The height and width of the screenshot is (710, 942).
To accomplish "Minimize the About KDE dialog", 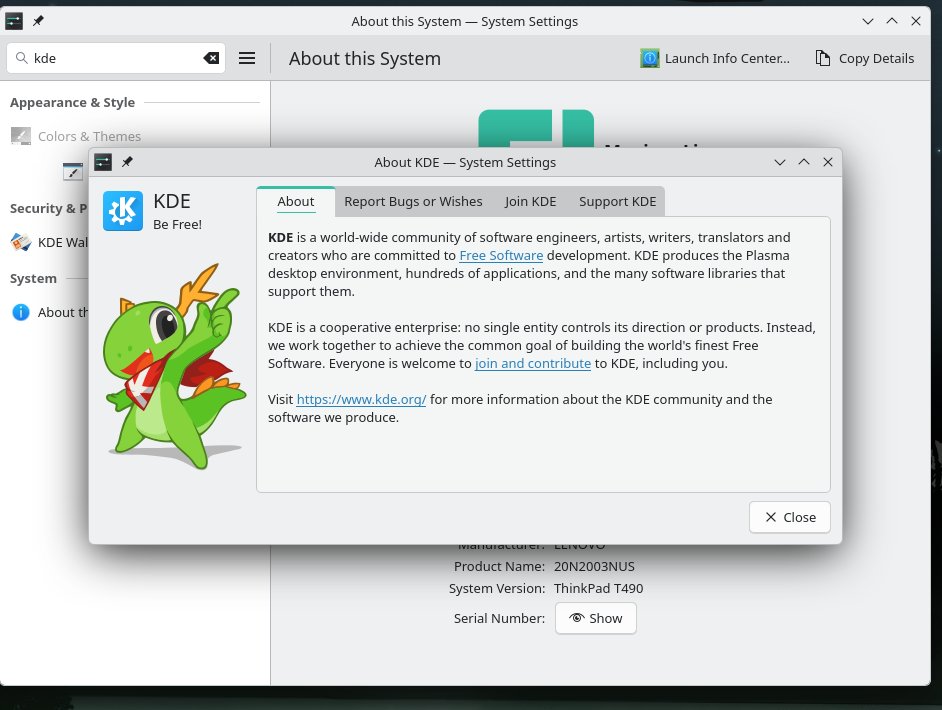I will [x=780, y=162].
